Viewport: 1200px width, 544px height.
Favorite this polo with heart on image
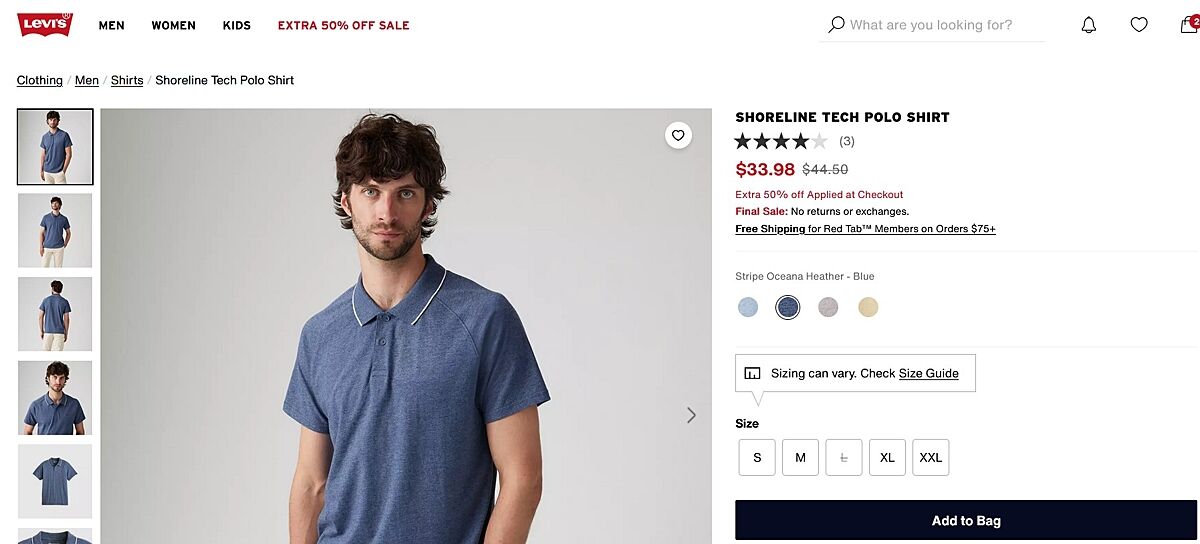tap(679, 135)
